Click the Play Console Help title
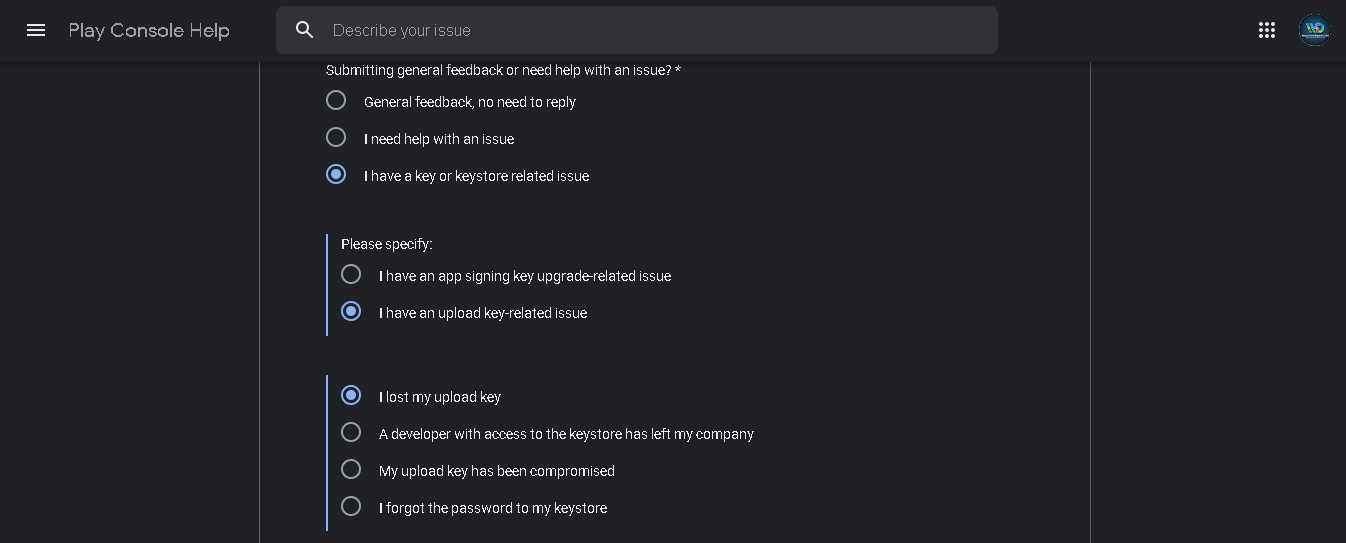 click(x=149, y=30)
